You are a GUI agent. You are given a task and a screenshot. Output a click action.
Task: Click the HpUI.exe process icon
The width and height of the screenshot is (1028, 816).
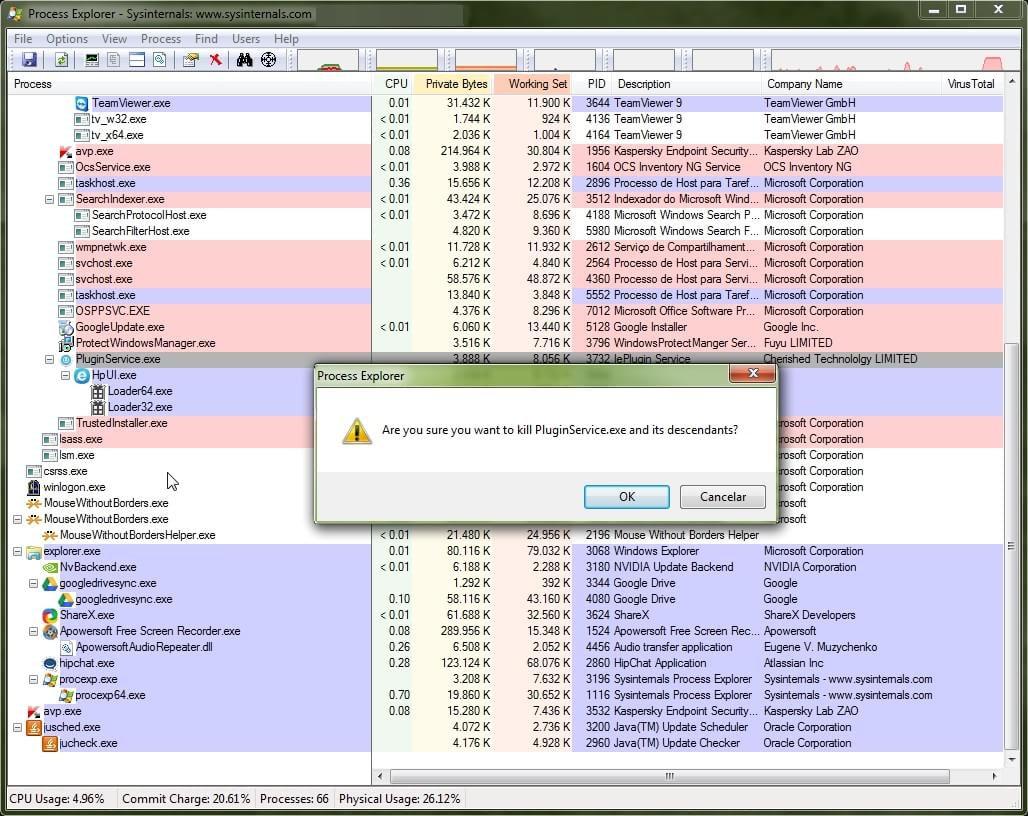click(81, 376)
